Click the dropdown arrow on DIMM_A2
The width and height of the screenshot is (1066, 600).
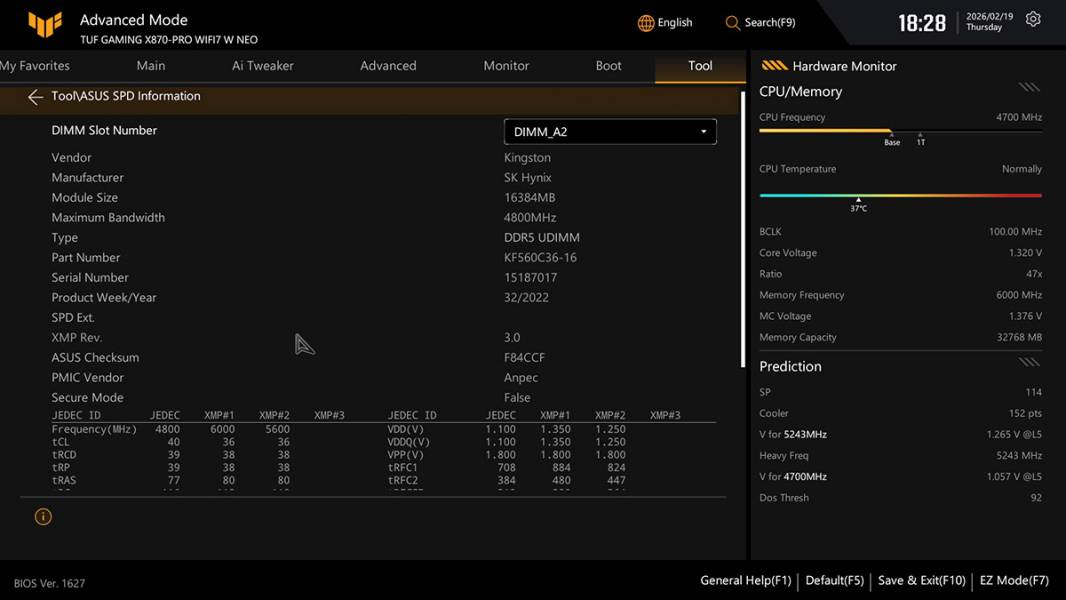[x=703, y=132]
